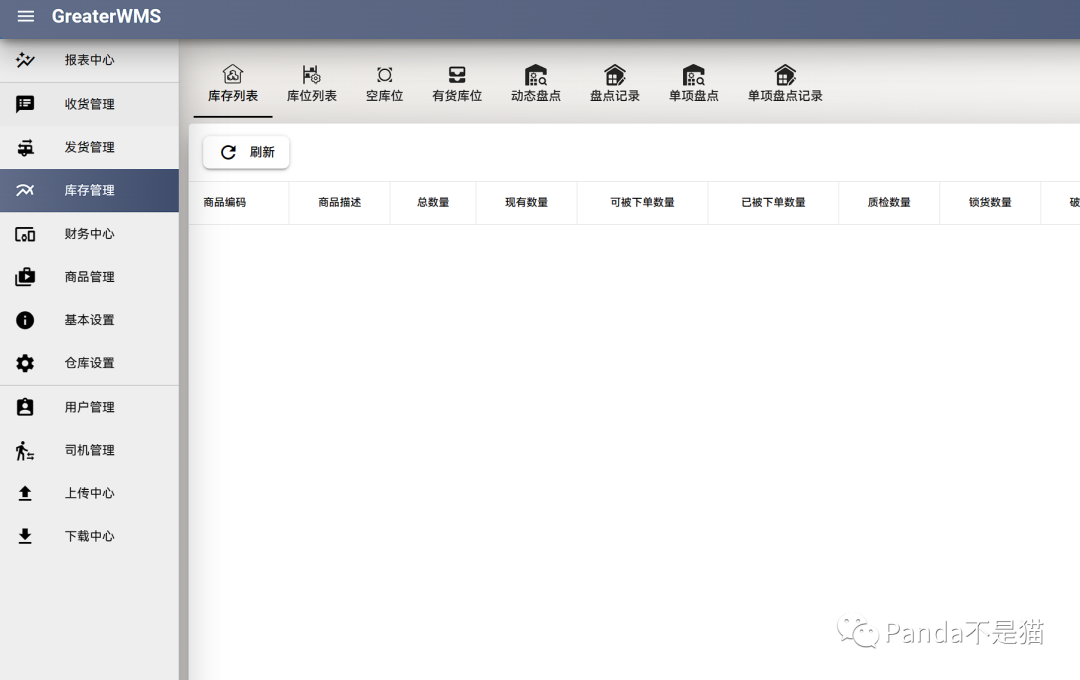Click the 下载中心 download icon
Screen dimensions: 1080x680
point(25,536)
